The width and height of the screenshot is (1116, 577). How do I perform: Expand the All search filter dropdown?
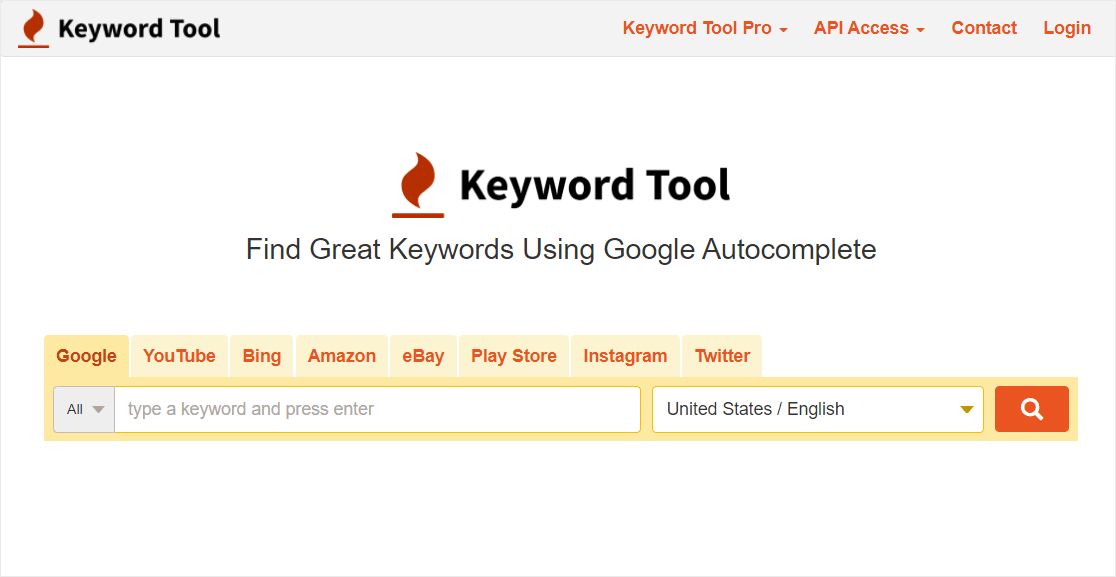(x=84, y=409)
